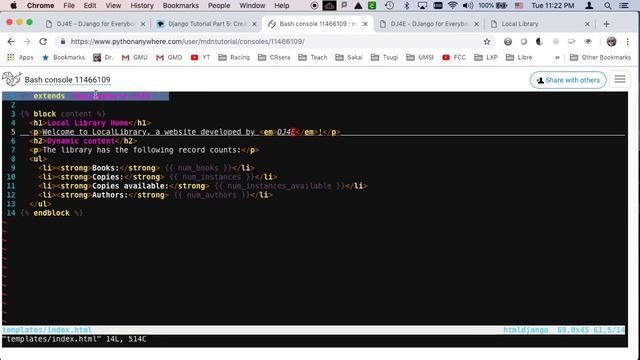Expand the CRsera bookmark folder

tap(274, 58)
